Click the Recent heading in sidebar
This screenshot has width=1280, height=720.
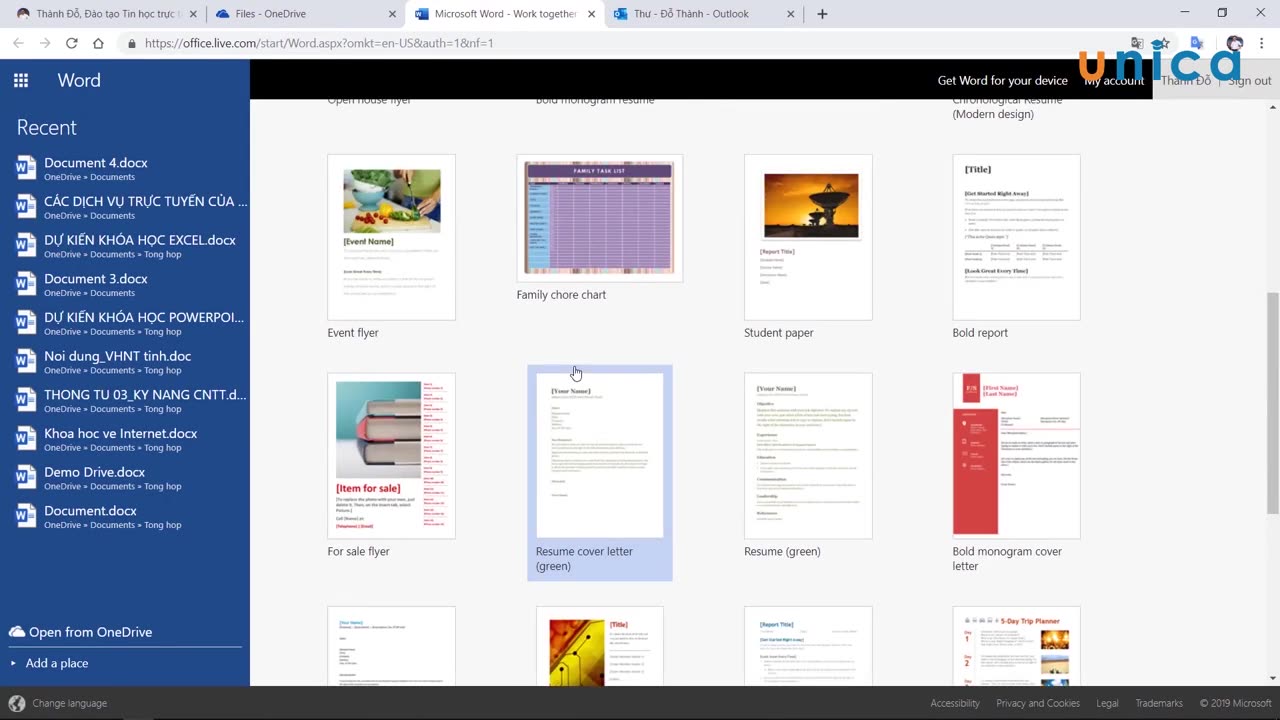click(46, 127)
